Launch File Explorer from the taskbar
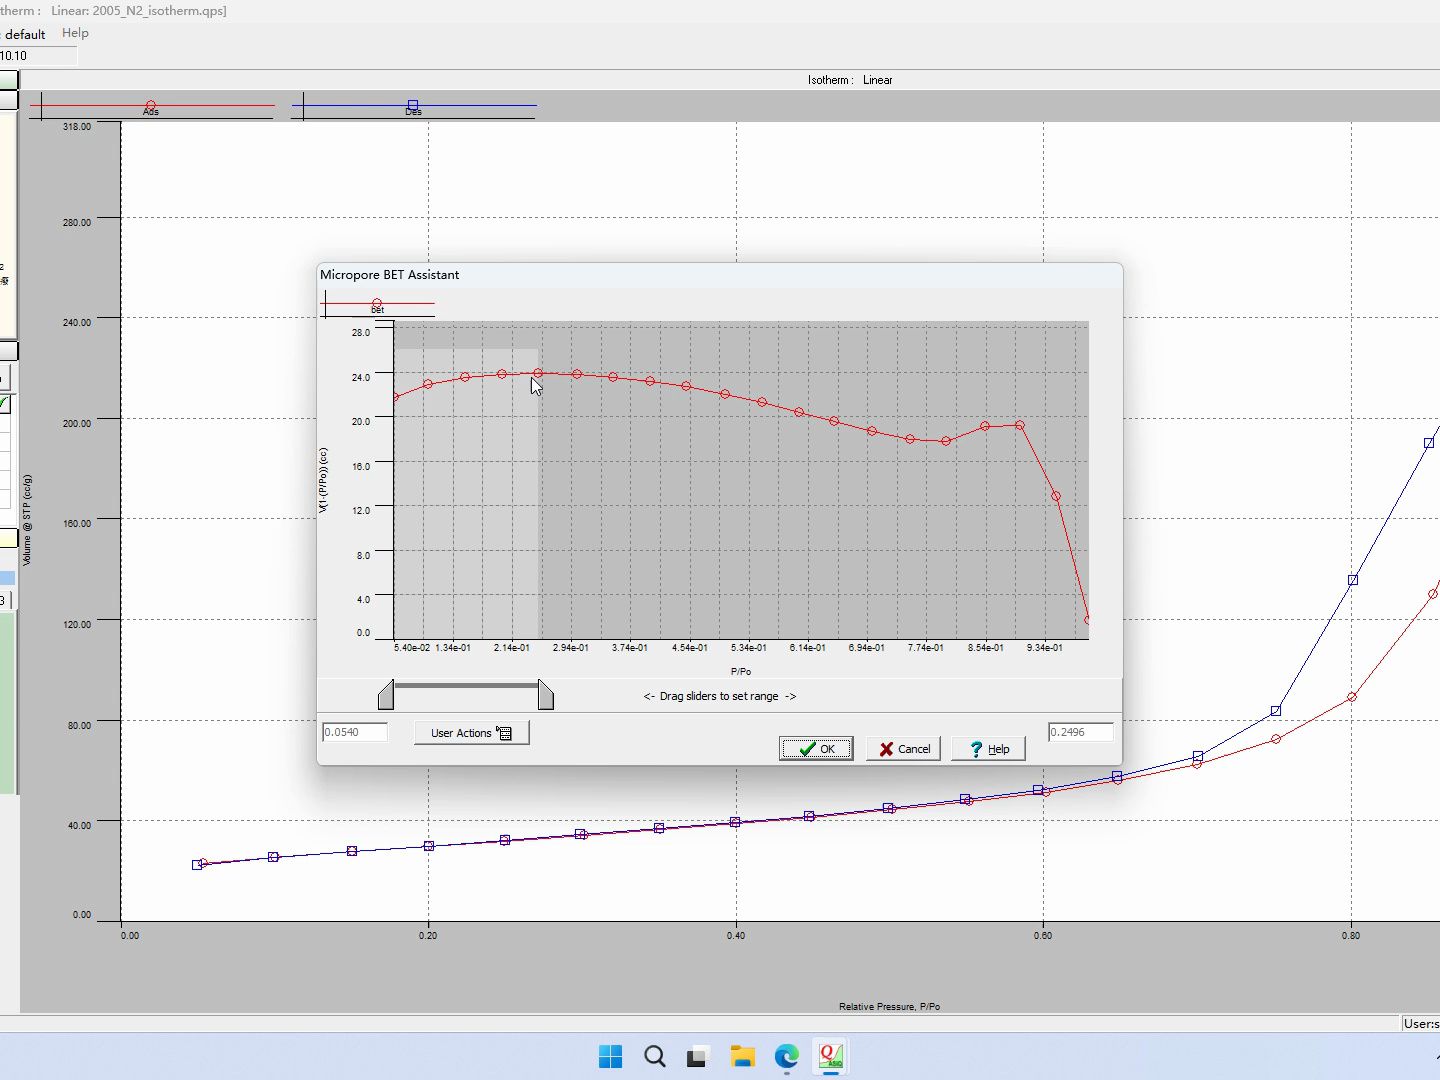The height and width of the screenshot is (1080, 1440). point(742,1056)
